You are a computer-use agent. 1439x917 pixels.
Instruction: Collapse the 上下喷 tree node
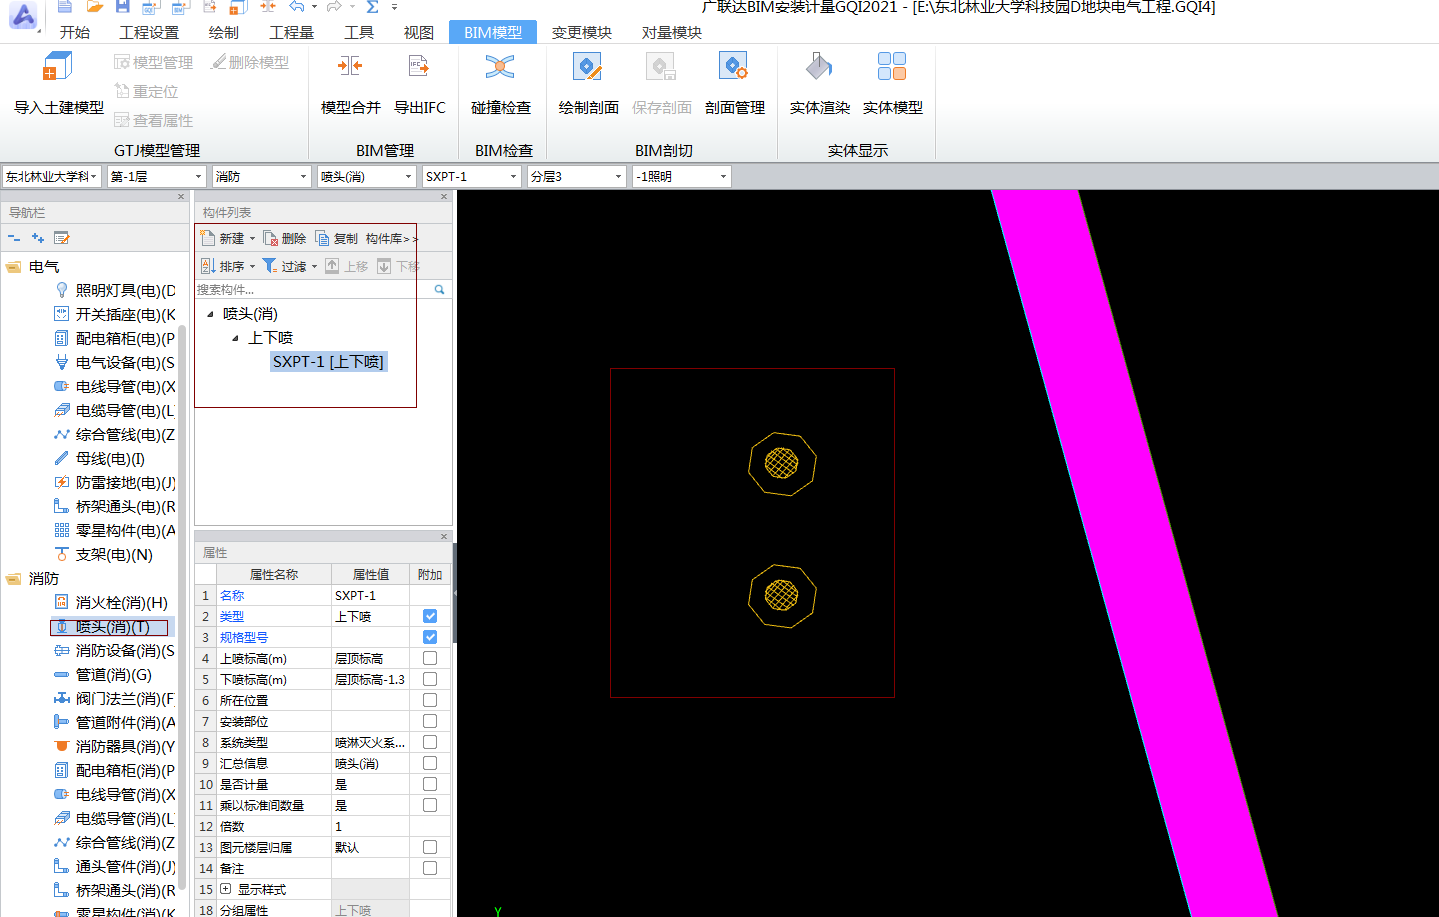click(x=235, y=338)
